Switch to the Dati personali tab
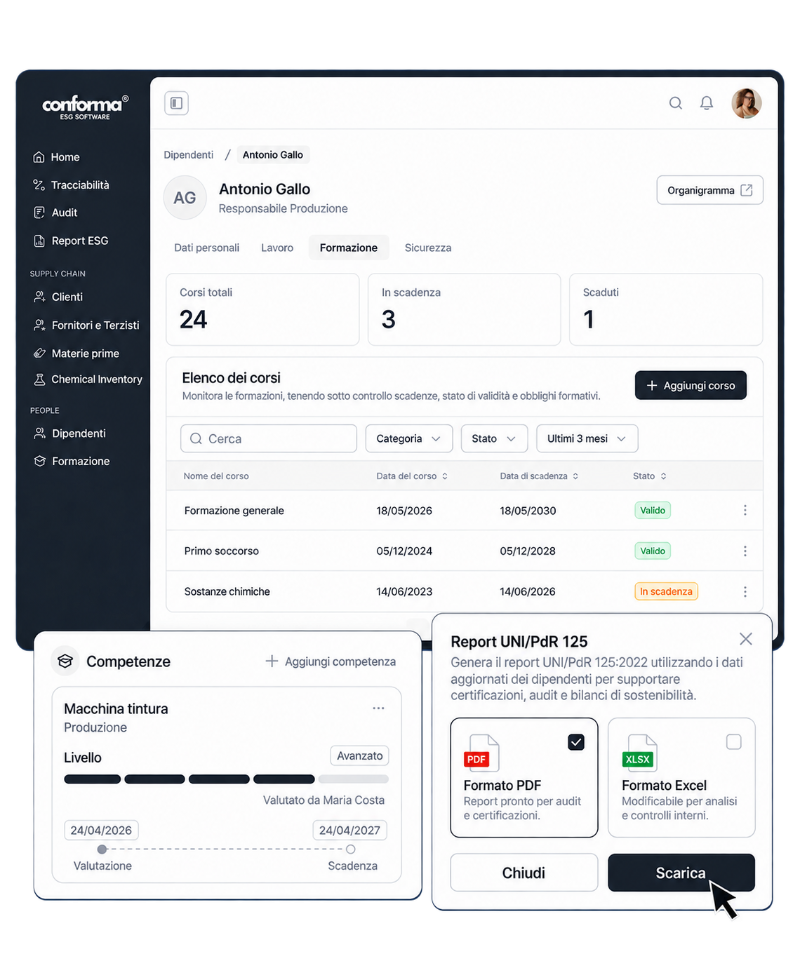Viewport: 800px width, 968px height. (x=206, y=248)
